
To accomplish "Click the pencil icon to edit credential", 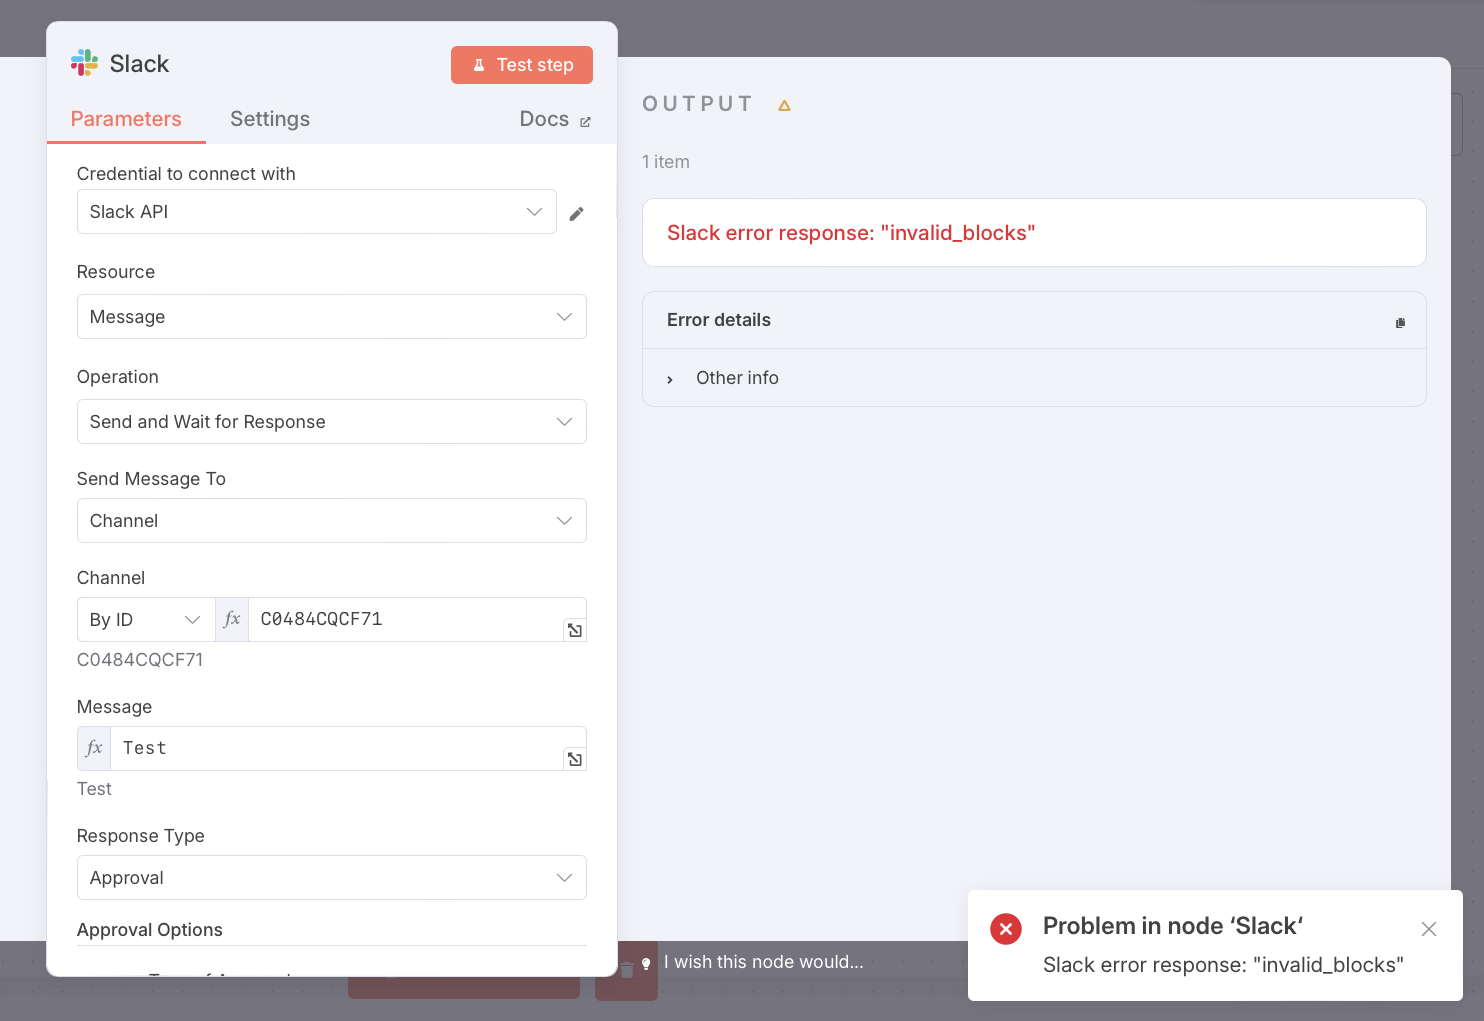I will point(576,214).
